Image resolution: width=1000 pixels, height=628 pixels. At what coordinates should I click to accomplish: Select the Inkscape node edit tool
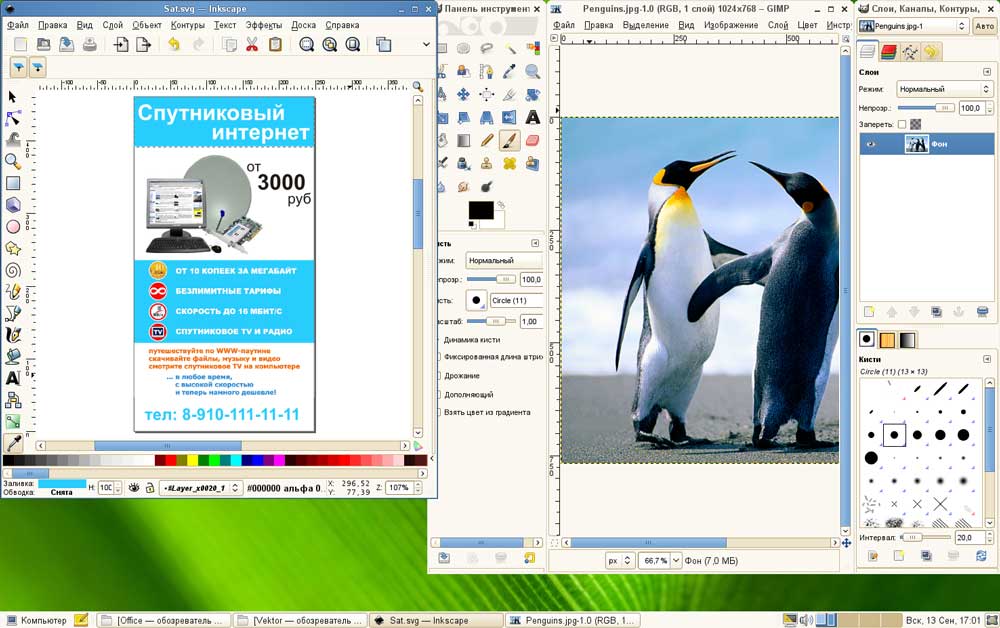pyautogui.click(x=13, y=118)
